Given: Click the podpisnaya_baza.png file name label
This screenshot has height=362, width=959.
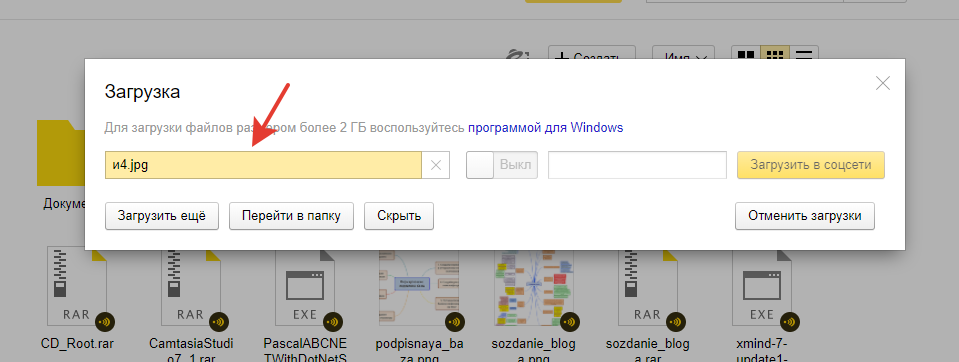Looking at the screenshot, I should point(420,351).
